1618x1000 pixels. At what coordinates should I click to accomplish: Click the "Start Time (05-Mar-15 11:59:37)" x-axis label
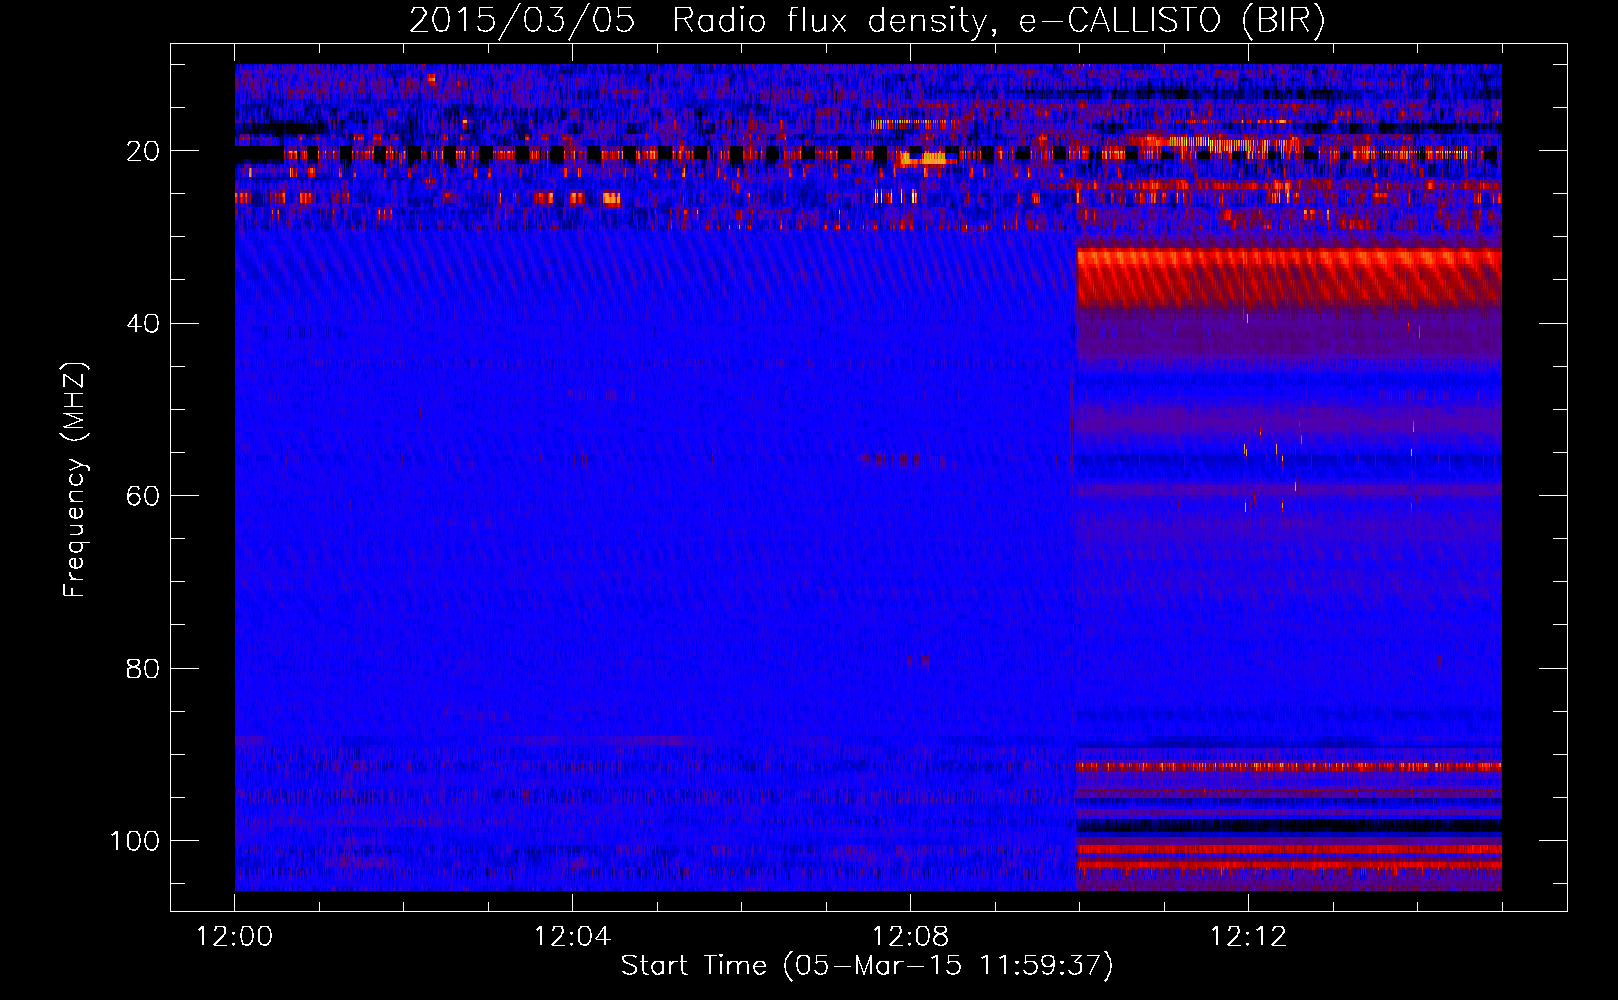[867, 966]
